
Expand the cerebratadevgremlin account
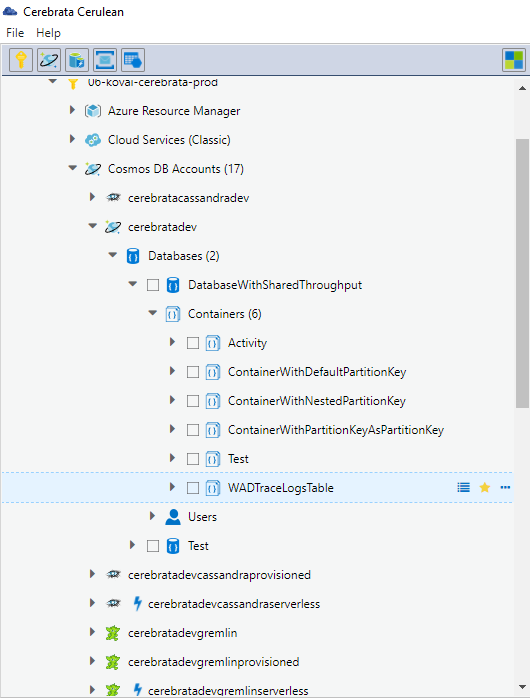click(x=92, y=632)
